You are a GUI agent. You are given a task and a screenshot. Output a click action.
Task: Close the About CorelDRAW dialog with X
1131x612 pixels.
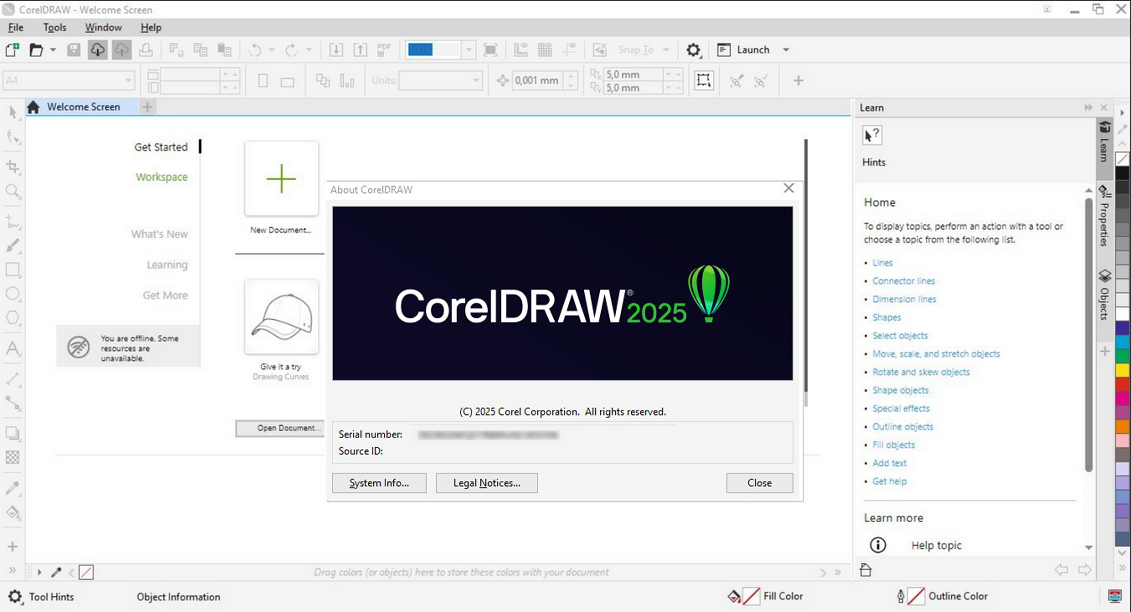pos(788,188)
